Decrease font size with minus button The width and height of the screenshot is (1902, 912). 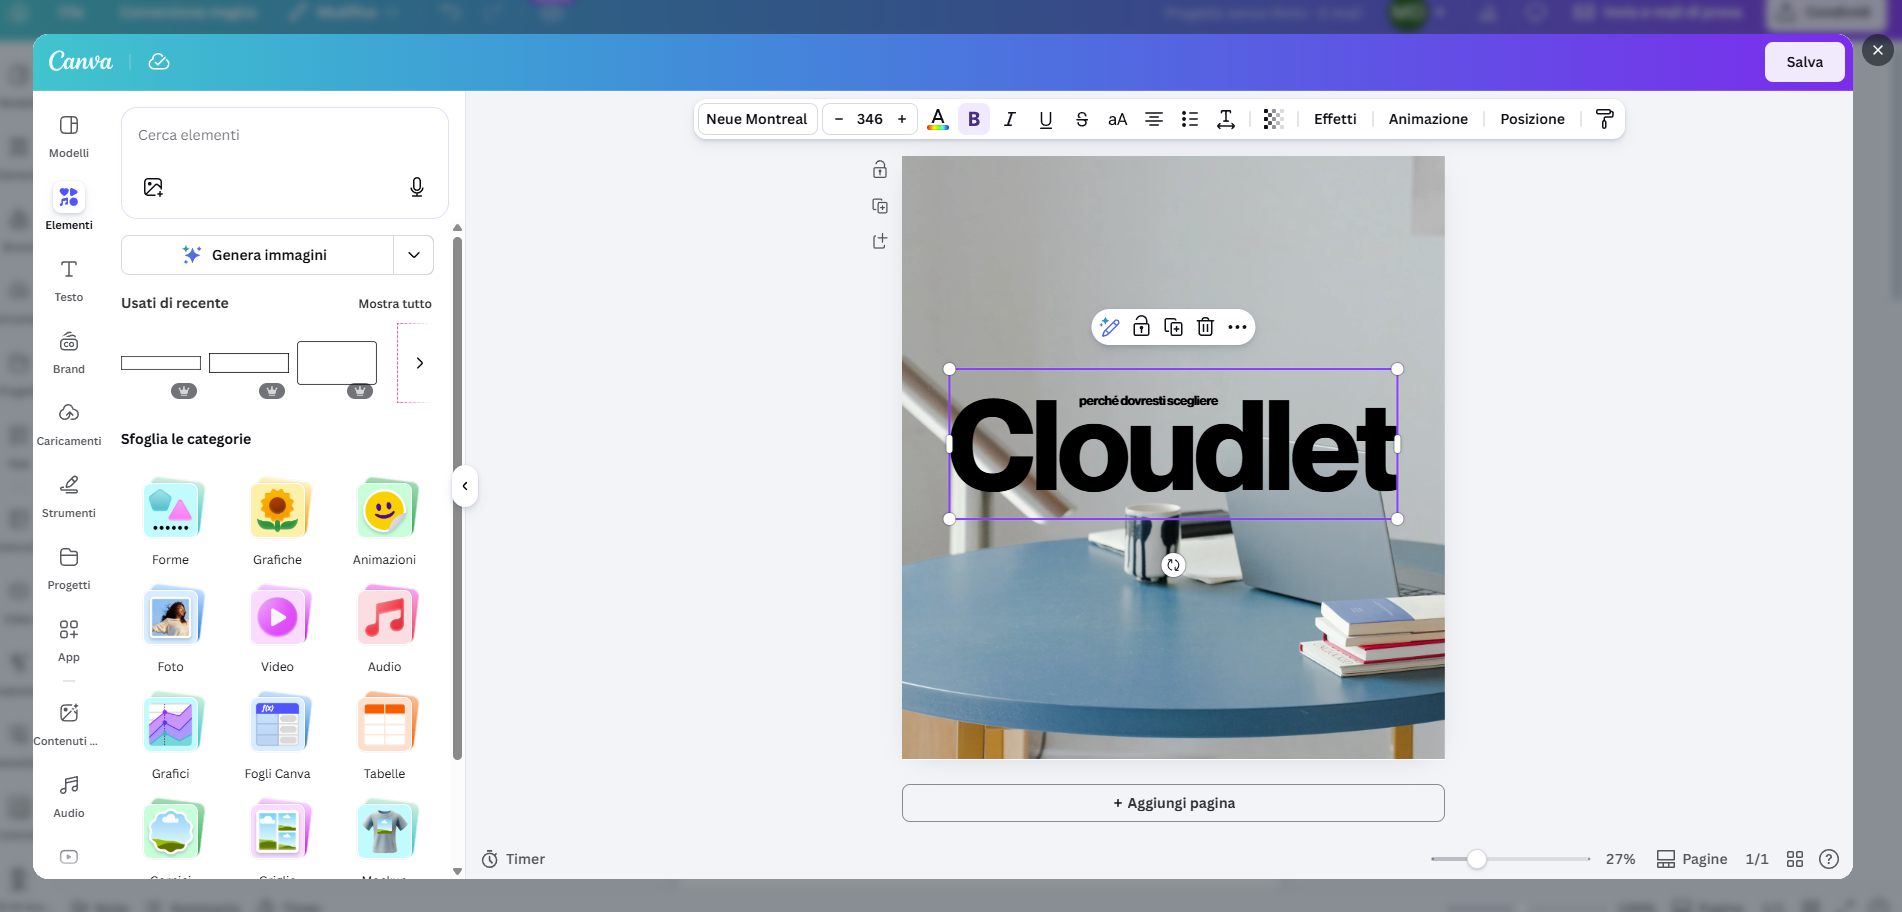coord(839,119)
